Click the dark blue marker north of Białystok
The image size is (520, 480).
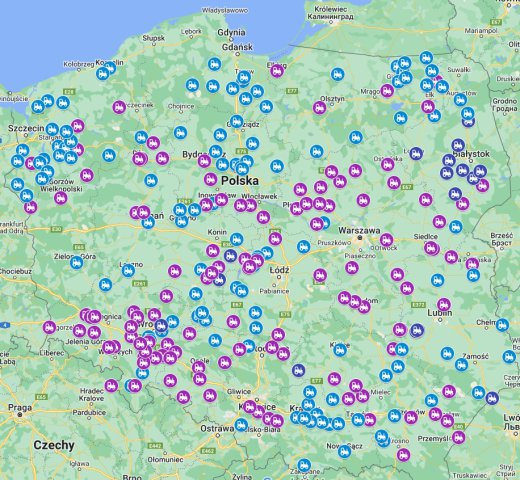pyautogui.click(x=458, y=145)
